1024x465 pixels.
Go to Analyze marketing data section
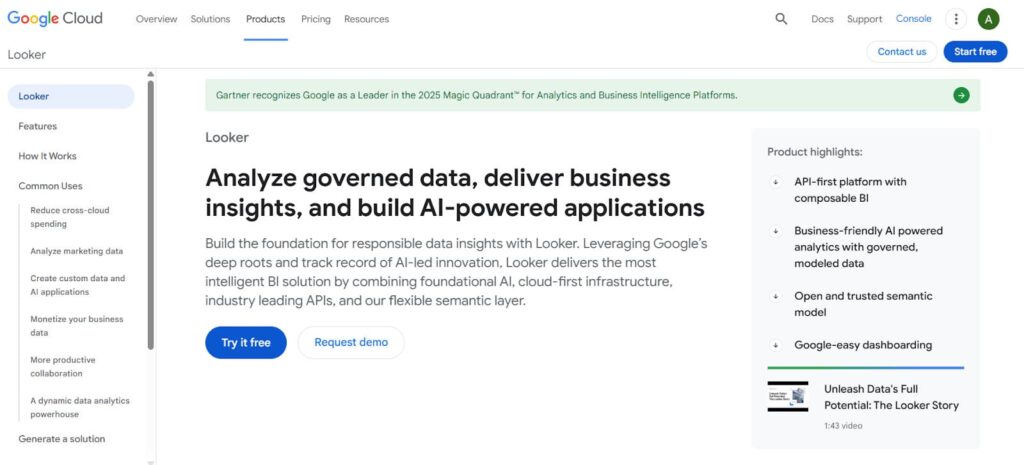[x=77, y=251]
